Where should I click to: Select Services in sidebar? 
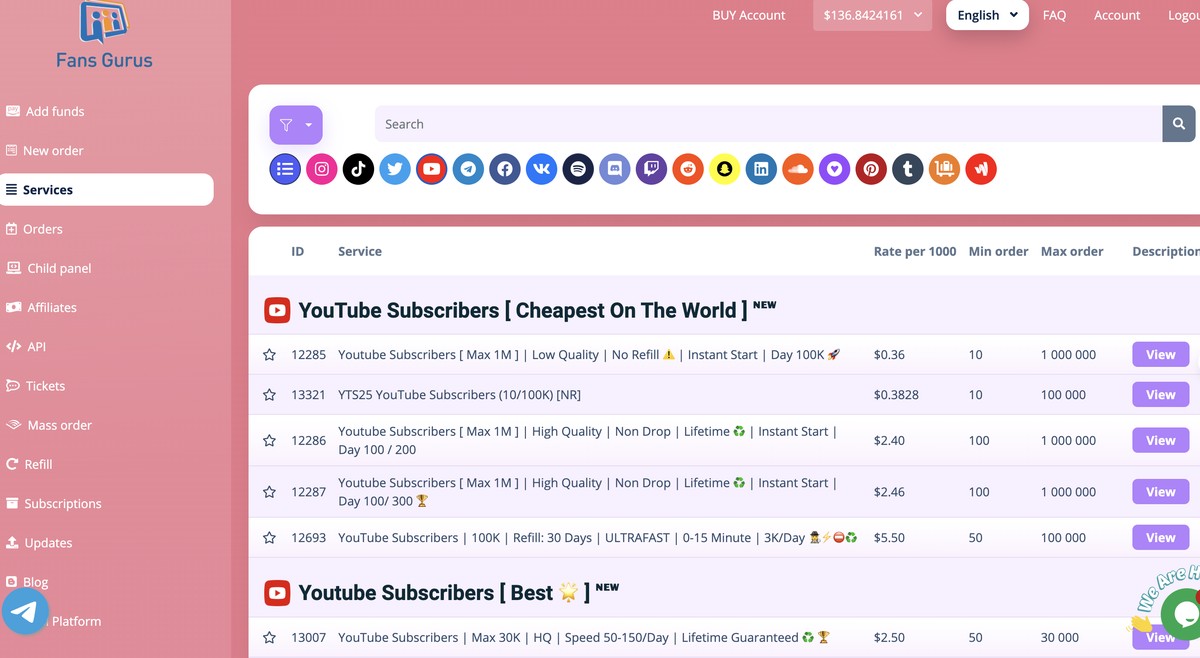(106, 190)
